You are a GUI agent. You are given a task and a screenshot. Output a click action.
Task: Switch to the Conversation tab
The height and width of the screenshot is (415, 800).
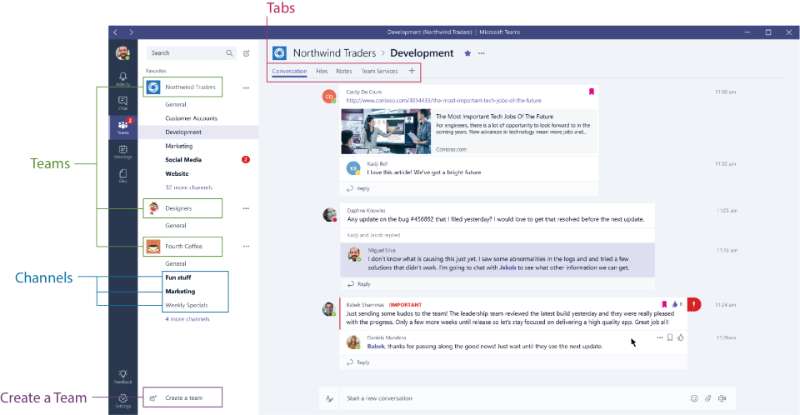pyautogui.click(x=289, y=71)
